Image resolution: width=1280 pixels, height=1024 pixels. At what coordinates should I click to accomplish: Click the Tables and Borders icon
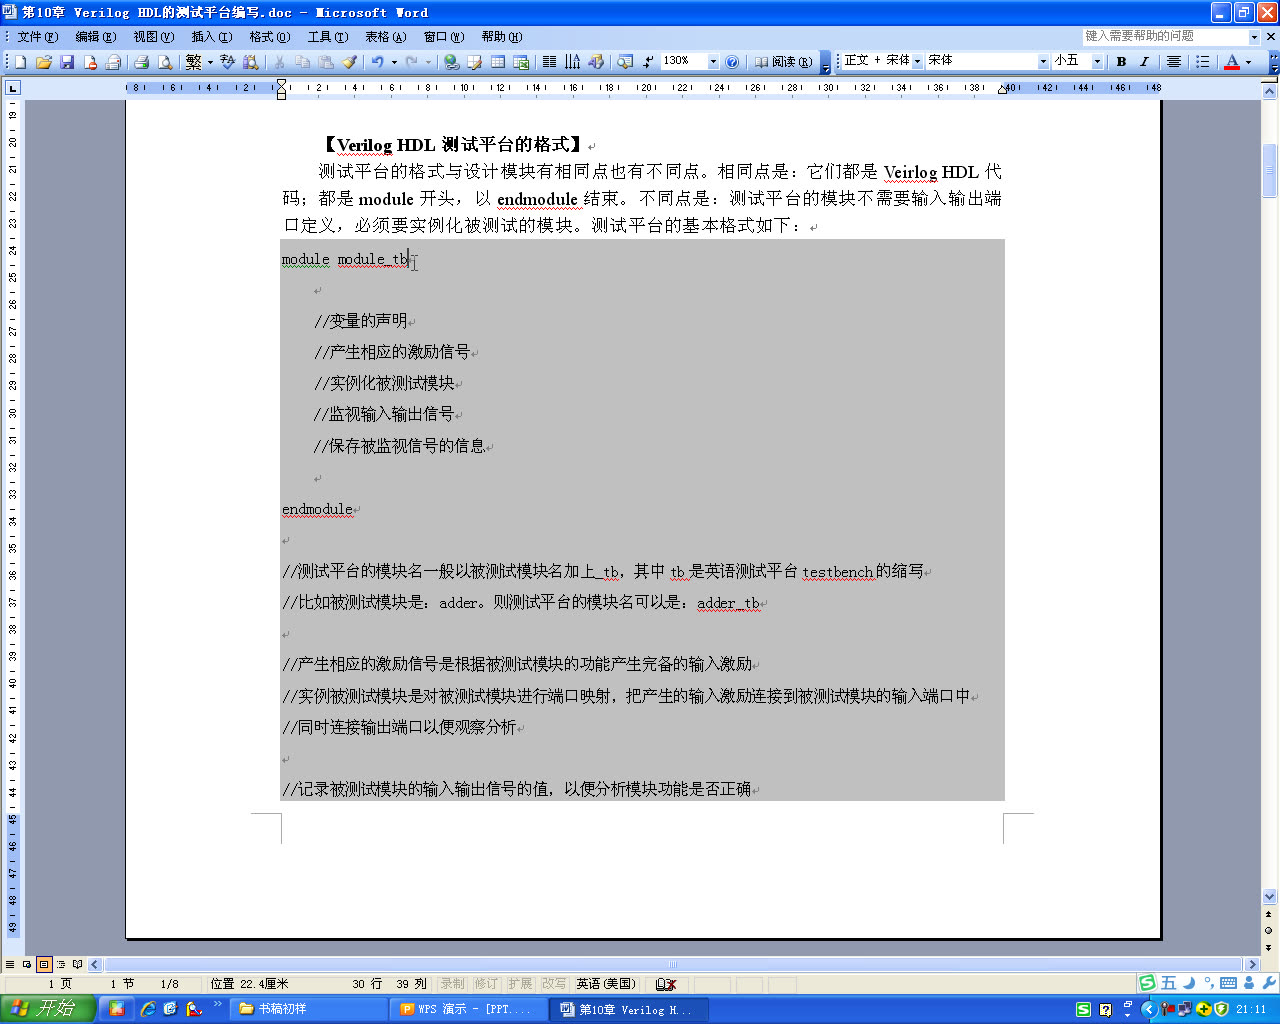coord(475,62)
